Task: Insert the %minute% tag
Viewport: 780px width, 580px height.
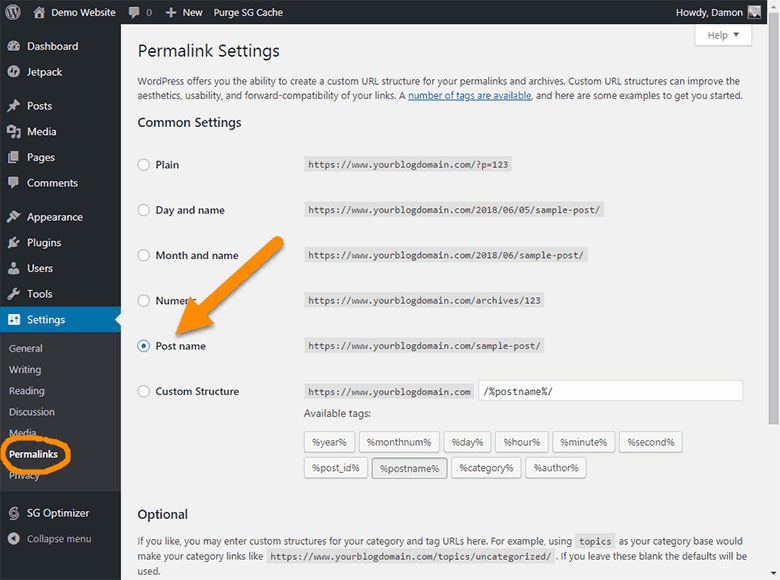Action: (x=584, y=442)
